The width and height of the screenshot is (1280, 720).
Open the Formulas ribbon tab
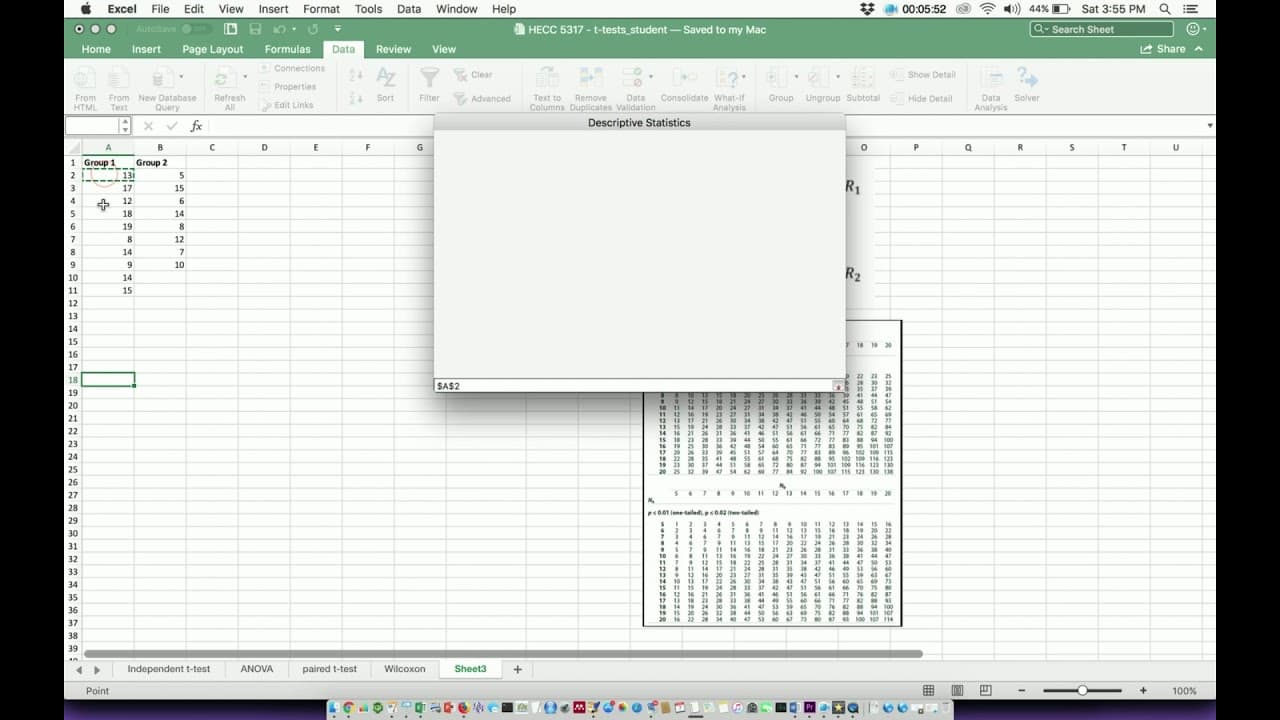pyautogui.click(x=287, y=49)
